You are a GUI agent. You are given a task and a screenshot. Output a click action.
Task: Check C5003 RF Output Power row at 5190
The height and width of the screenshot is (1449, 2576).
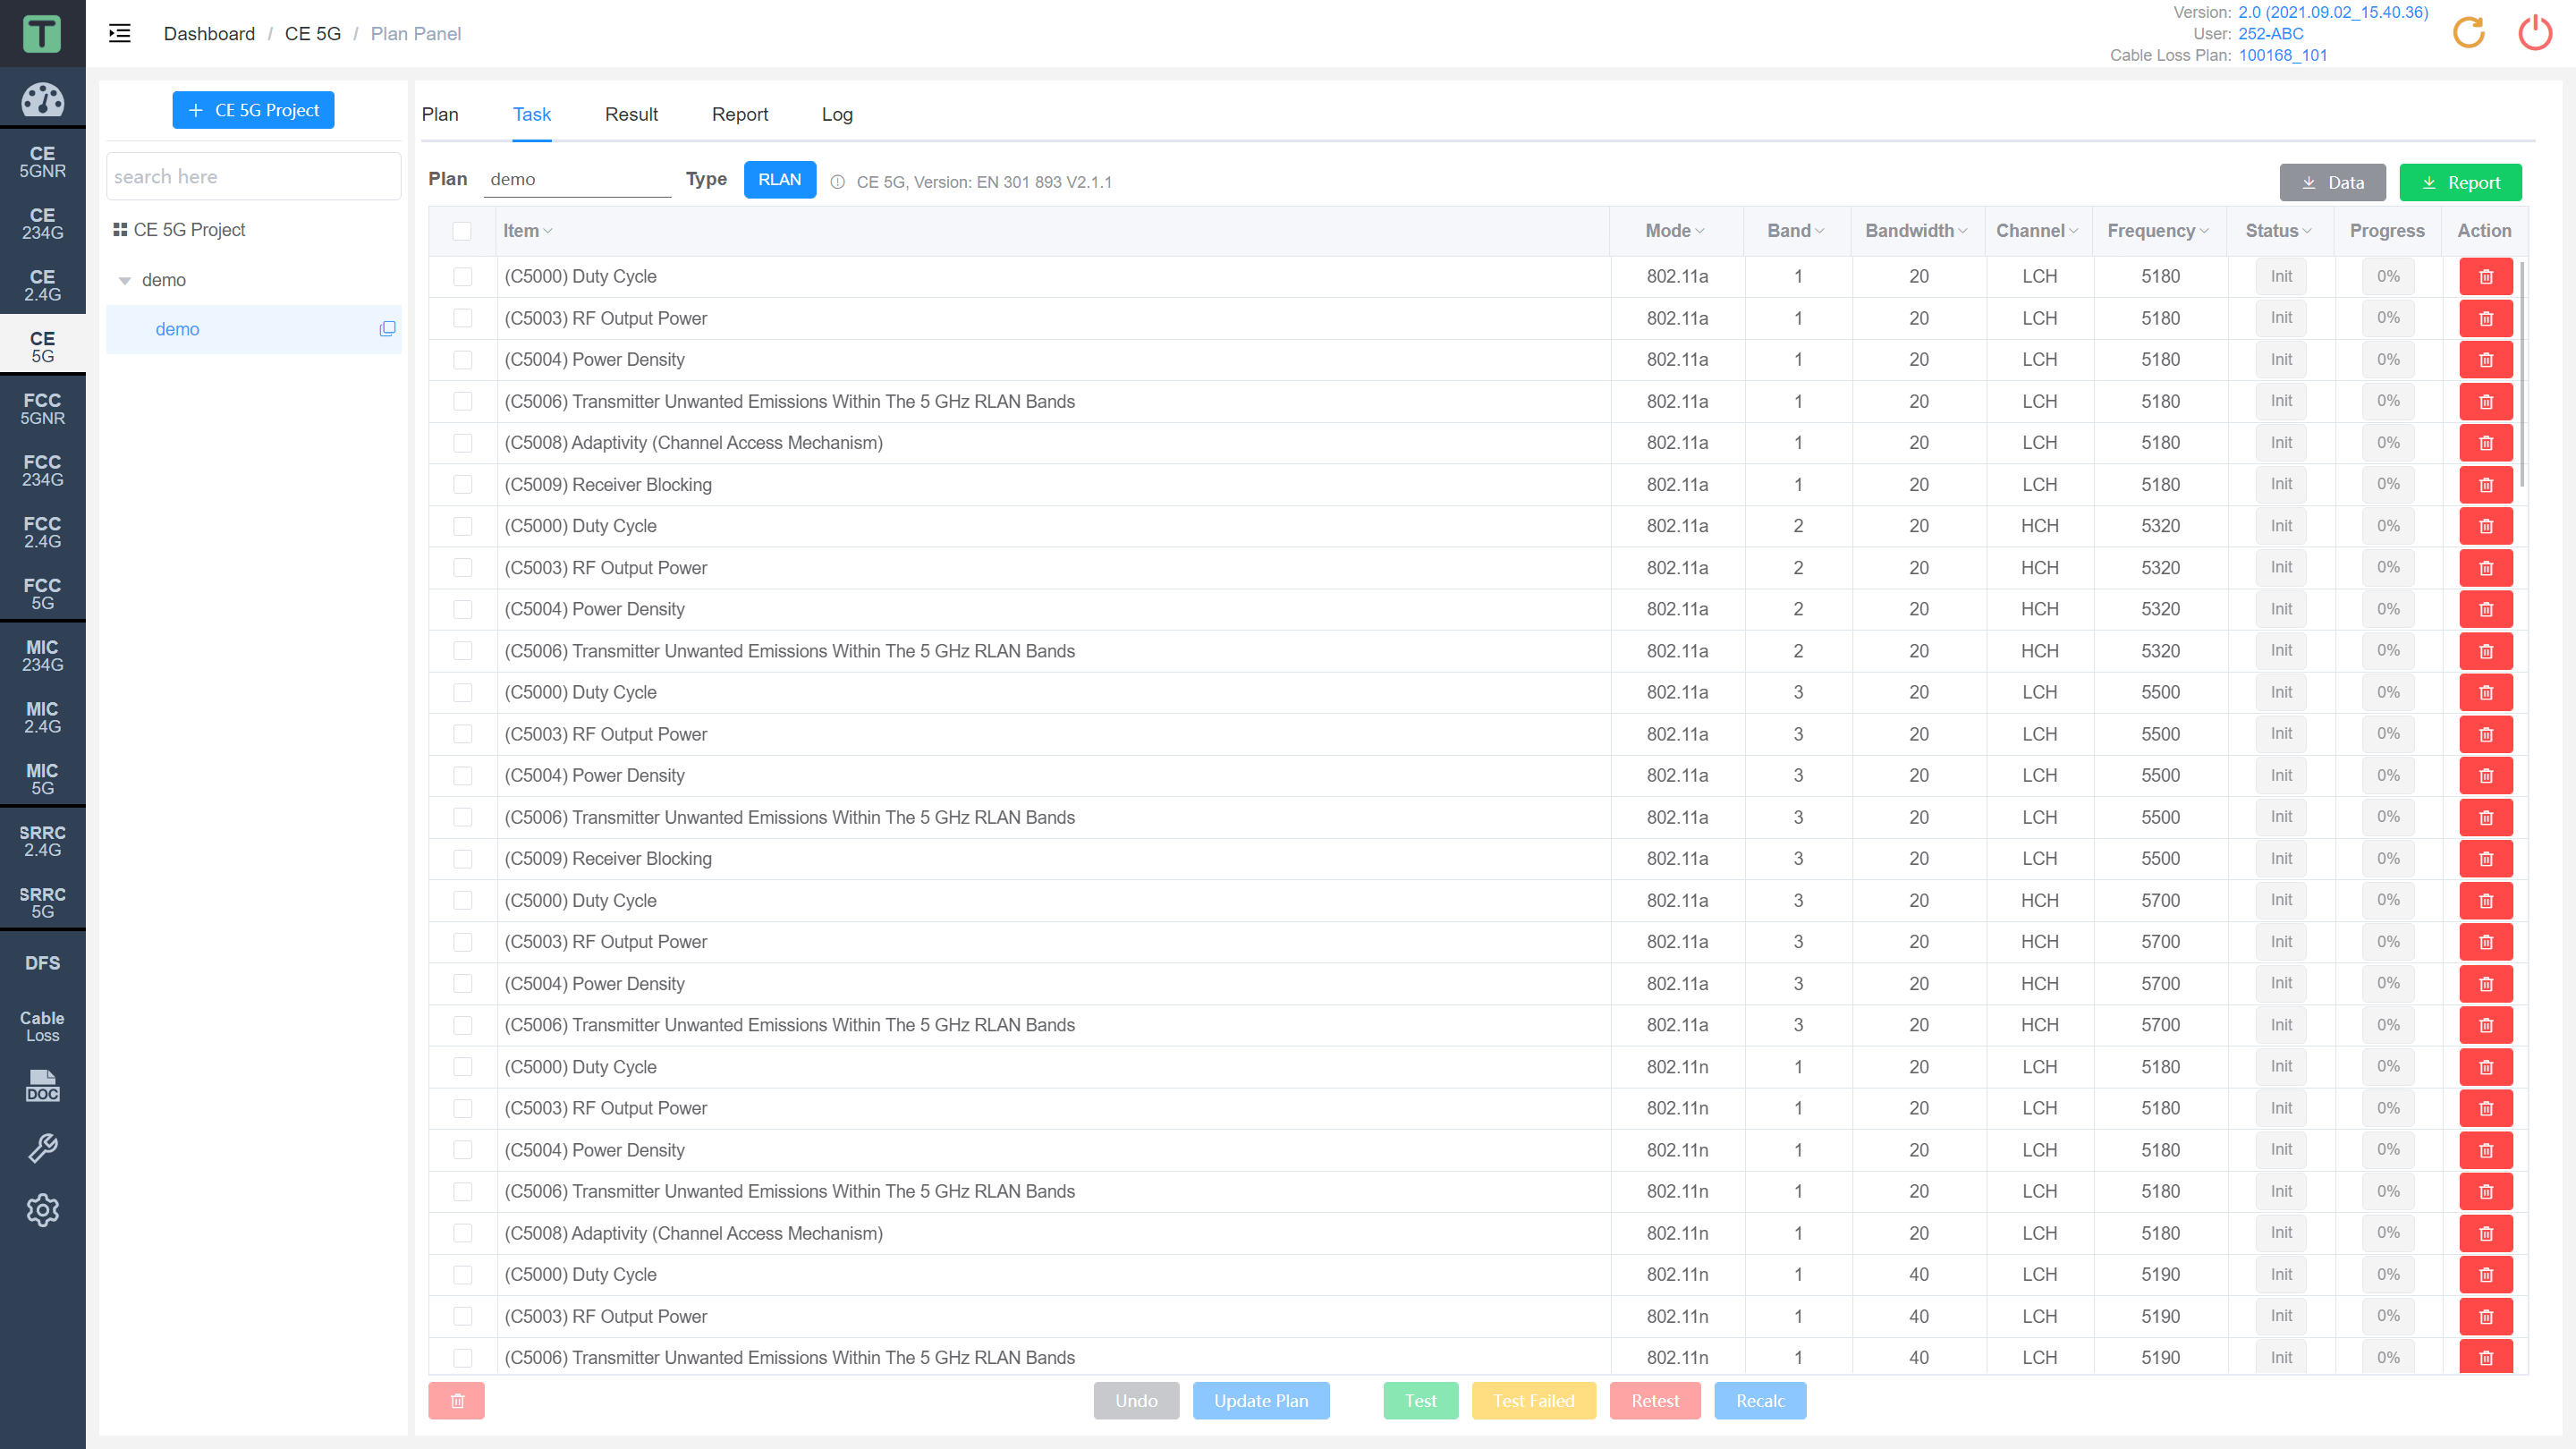462,1317
